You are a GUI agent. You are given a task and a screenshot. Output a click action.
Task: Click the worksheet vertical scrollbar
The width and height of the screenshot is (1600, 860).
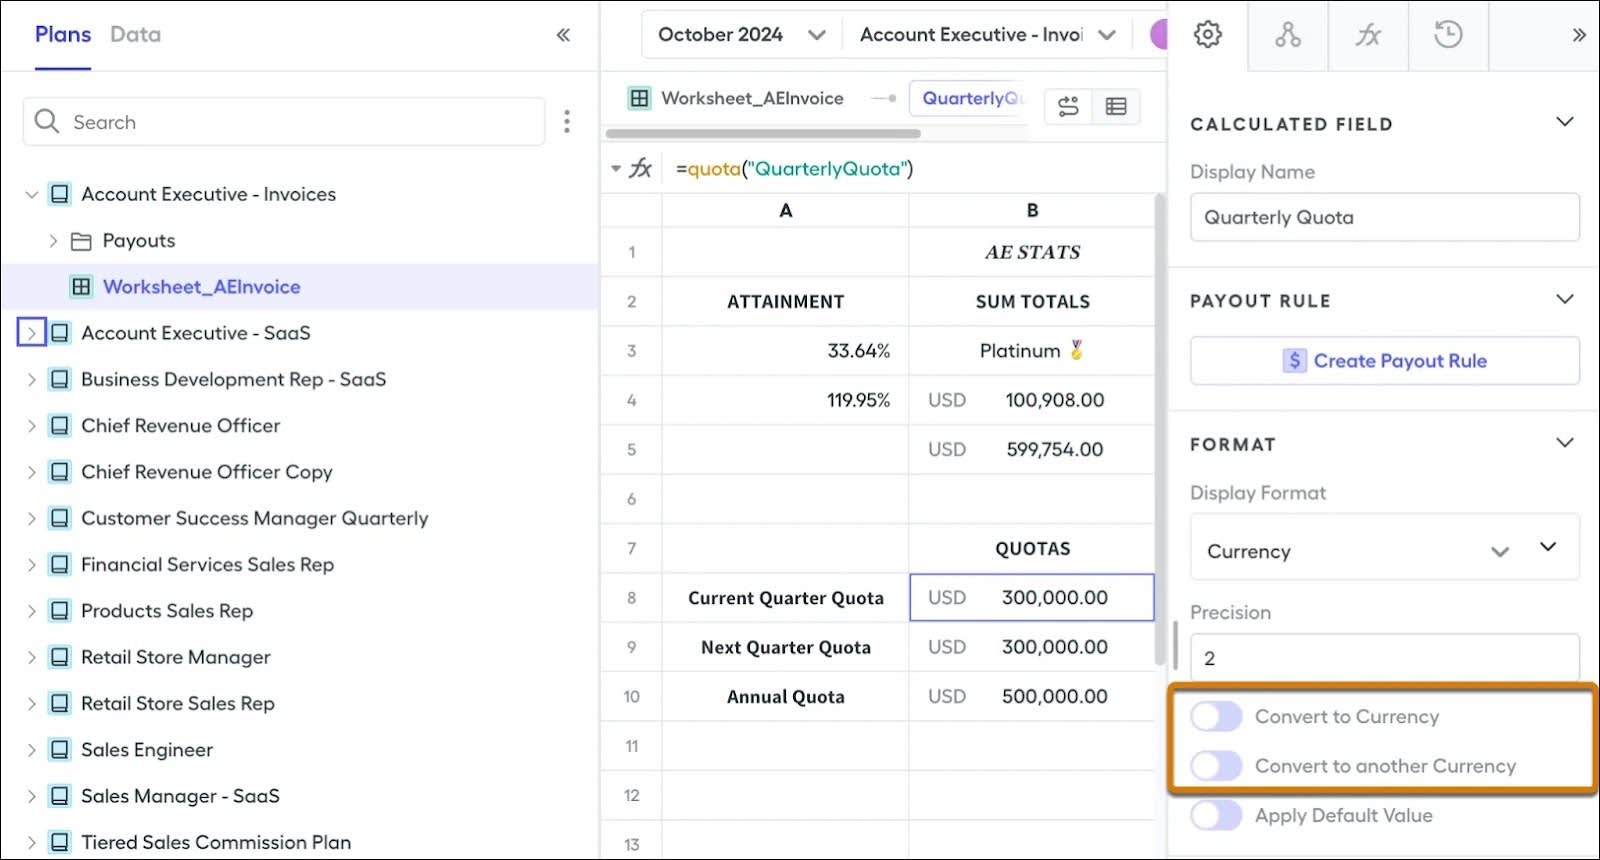click(1160, 430)
